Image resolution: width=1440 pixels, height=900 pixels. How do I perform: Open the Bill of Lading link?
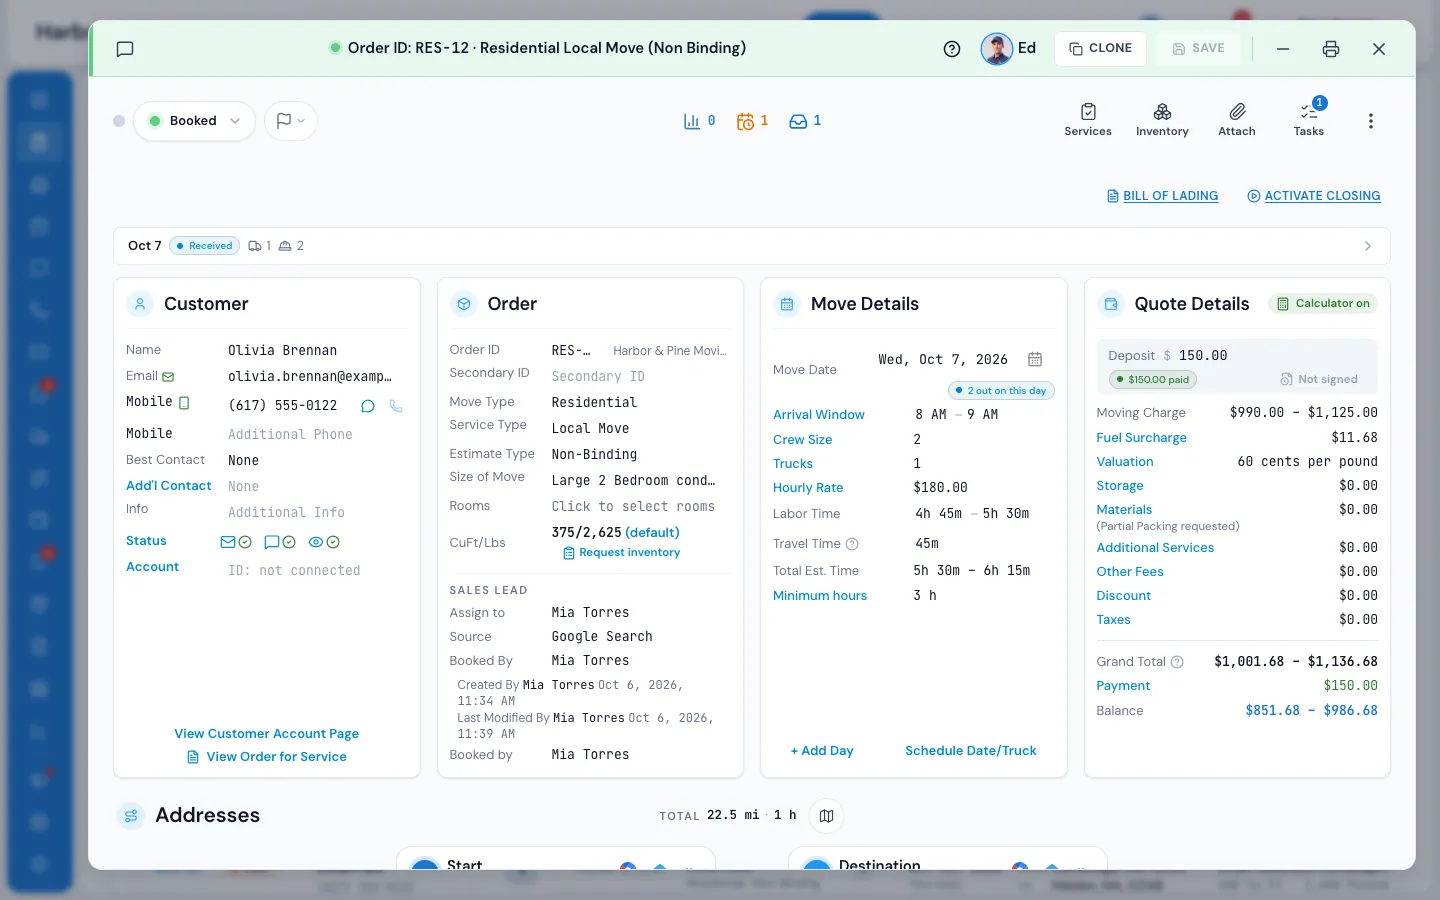click(1162, 196)
